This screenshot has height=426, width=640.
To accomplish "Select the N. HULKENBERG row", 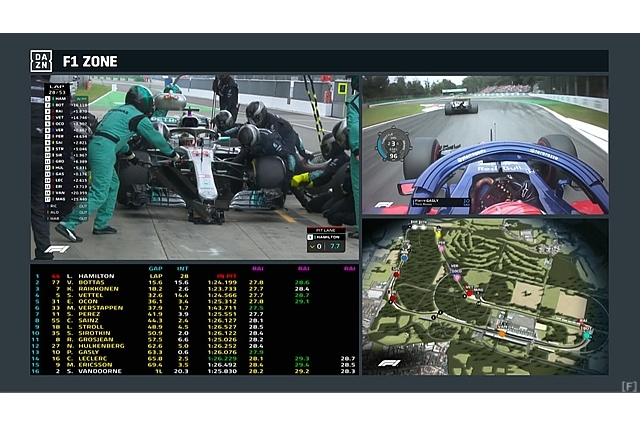I will (x=194, y=346).
